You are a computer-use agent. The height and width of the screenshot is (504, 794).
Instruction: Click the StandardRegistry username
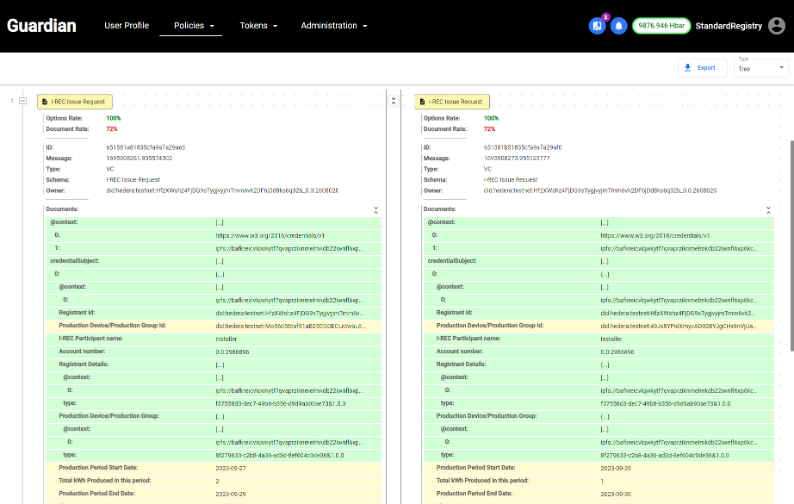(729, 26)
